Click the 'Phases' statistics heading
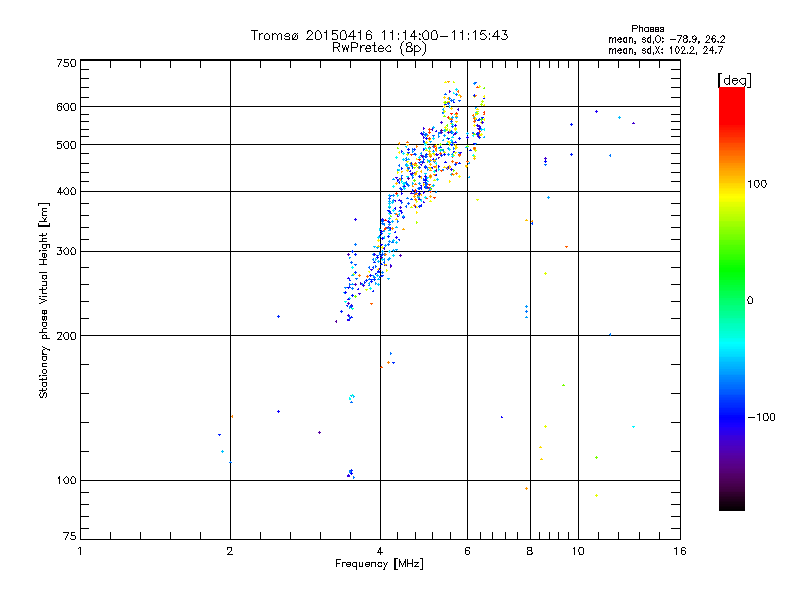 (x=647, y=29)
